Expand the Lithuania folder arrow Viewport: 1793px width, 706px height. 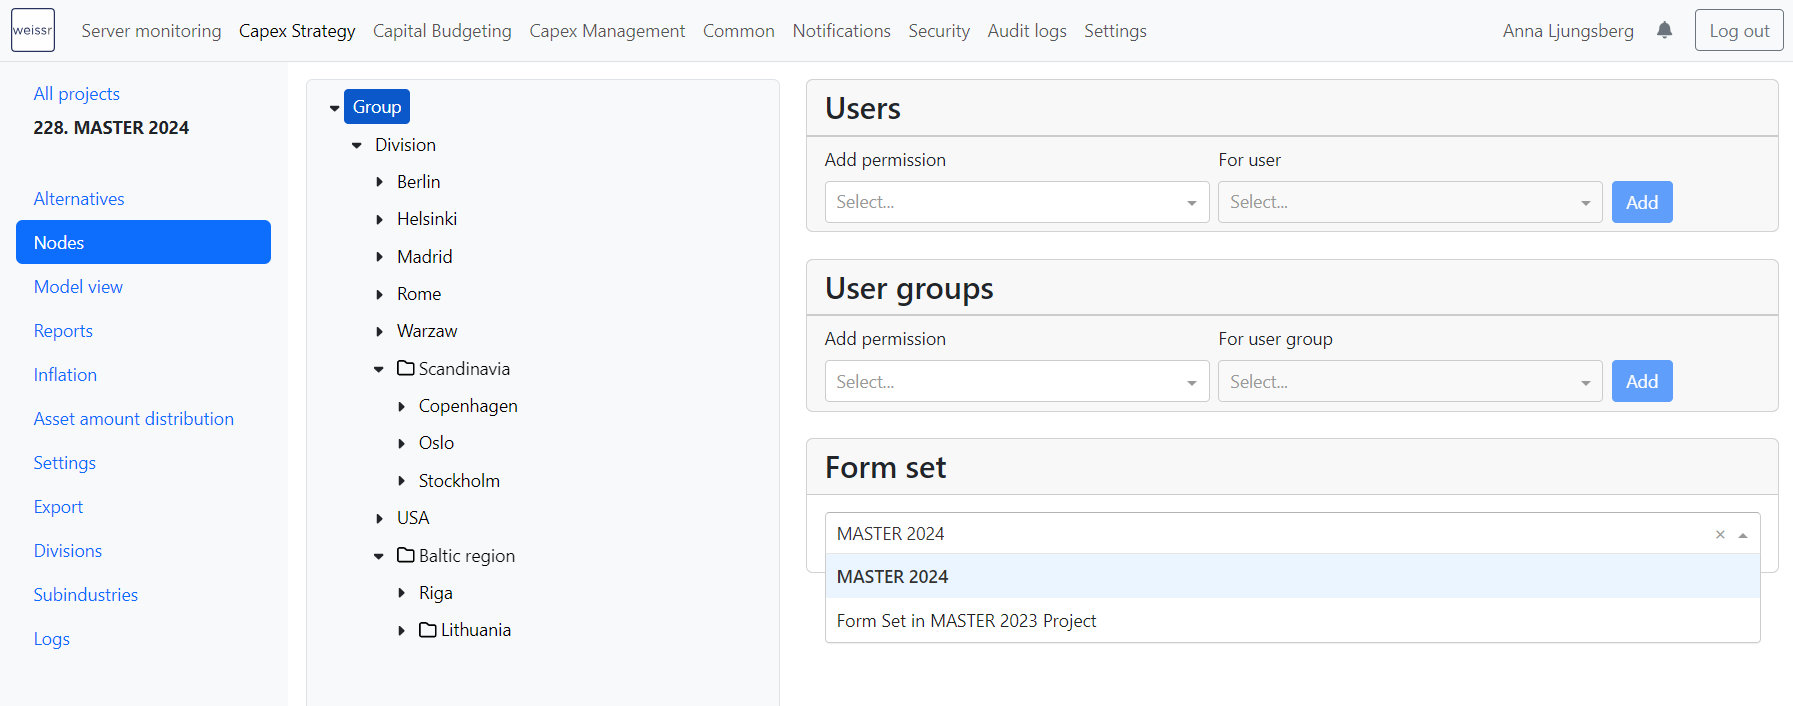pos(402,630)
